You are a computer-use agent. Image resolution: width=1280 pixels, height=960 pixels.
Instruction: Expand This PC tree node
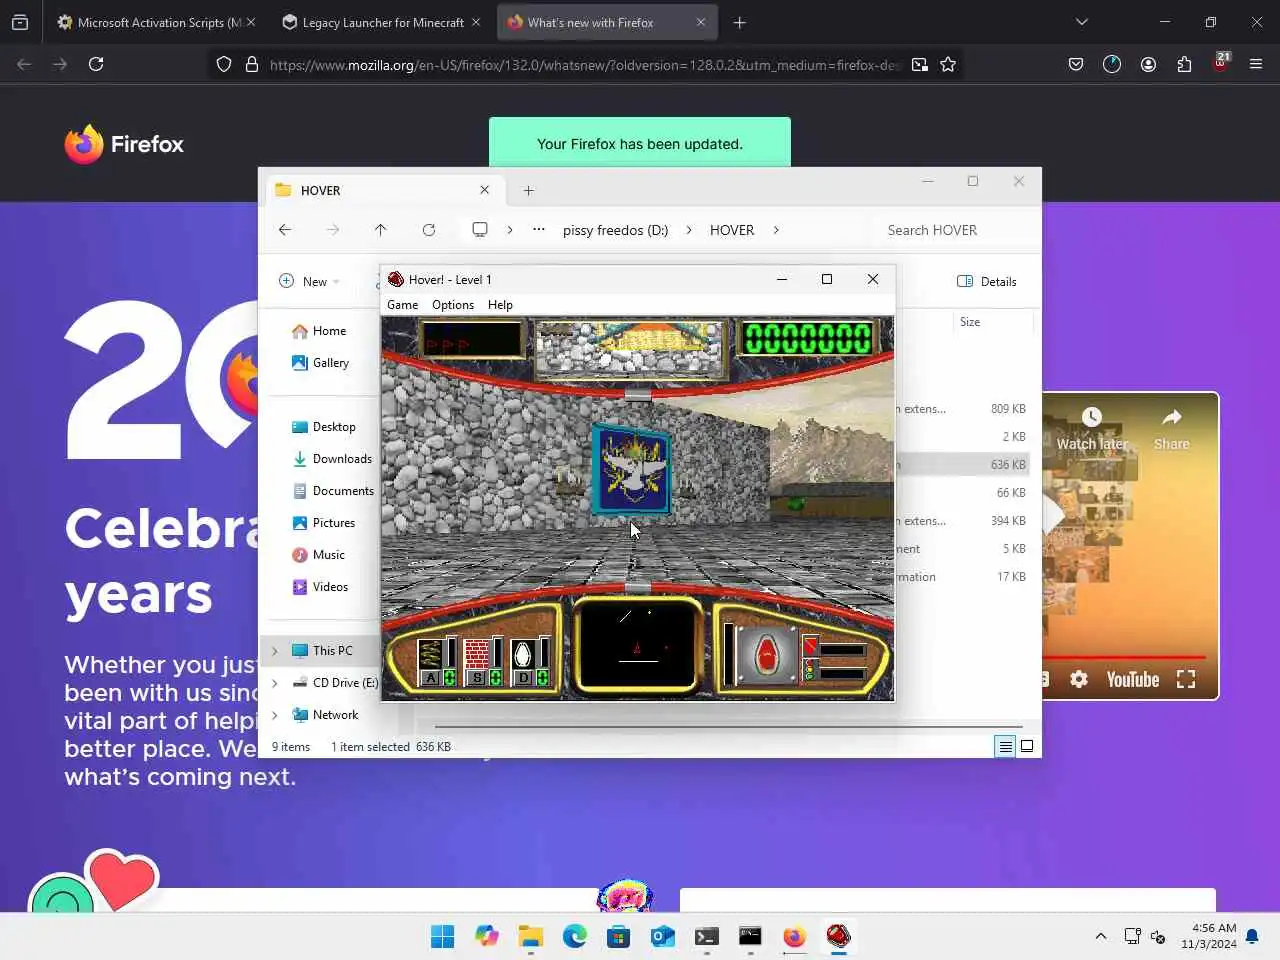(275, 651)
